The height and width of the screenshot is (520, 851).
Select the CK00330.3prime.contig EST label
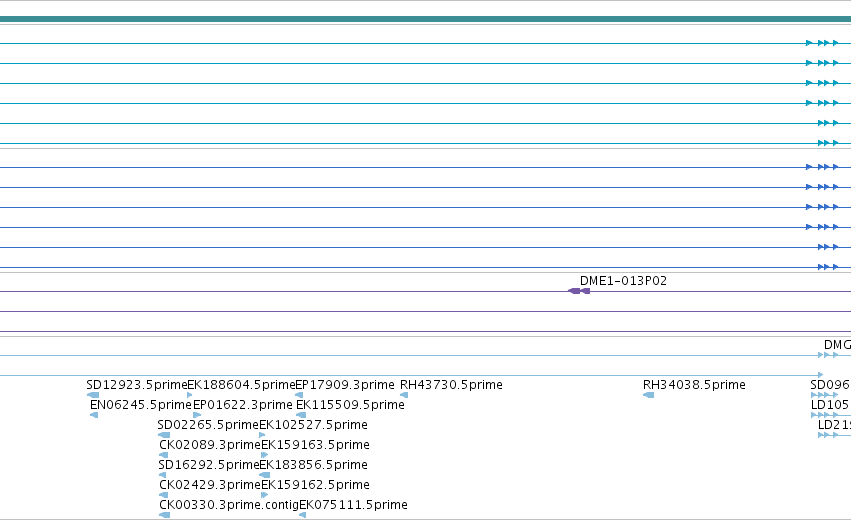(x=229, y=505)
